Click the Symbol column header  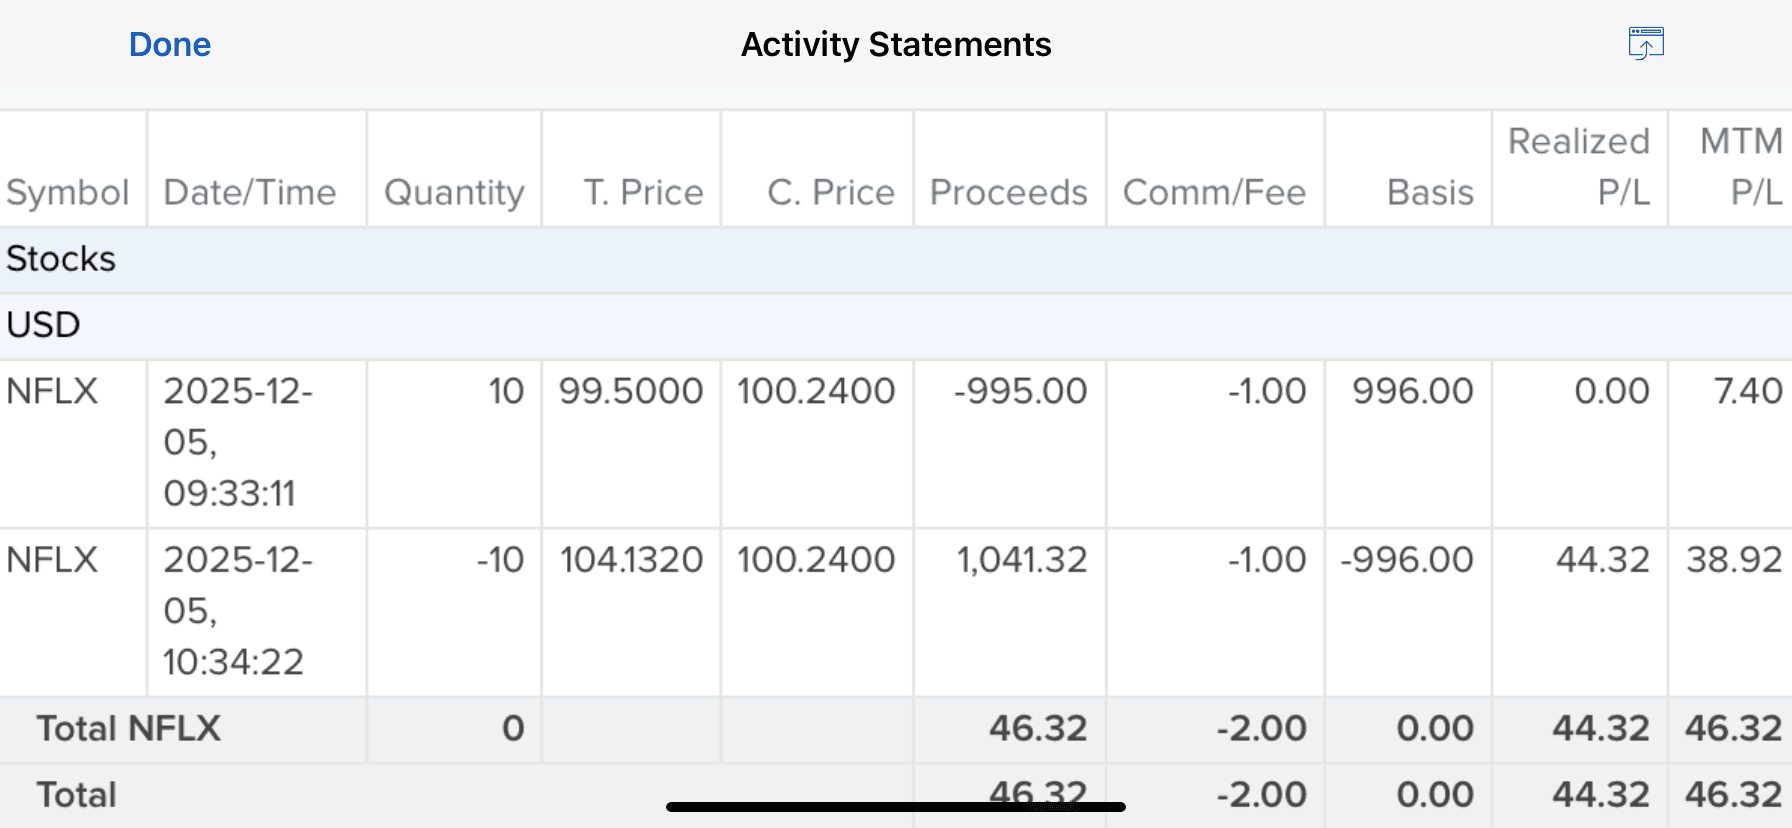pyautogui.click(x=68, y=192)
